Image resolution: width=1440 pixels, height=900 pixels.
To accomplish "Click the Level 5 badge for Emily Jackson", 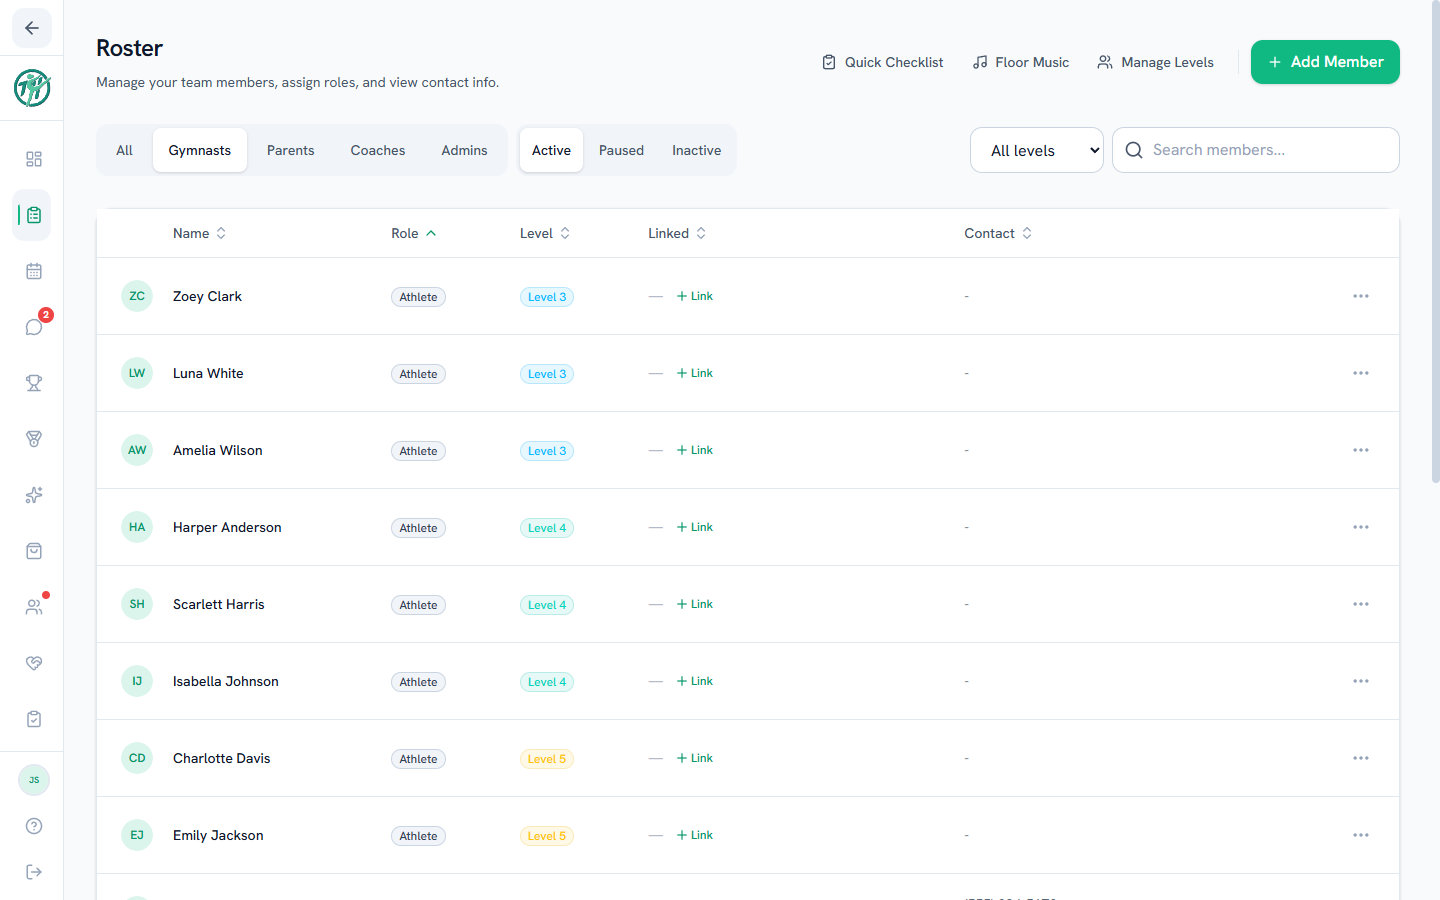I will [547, 836].
